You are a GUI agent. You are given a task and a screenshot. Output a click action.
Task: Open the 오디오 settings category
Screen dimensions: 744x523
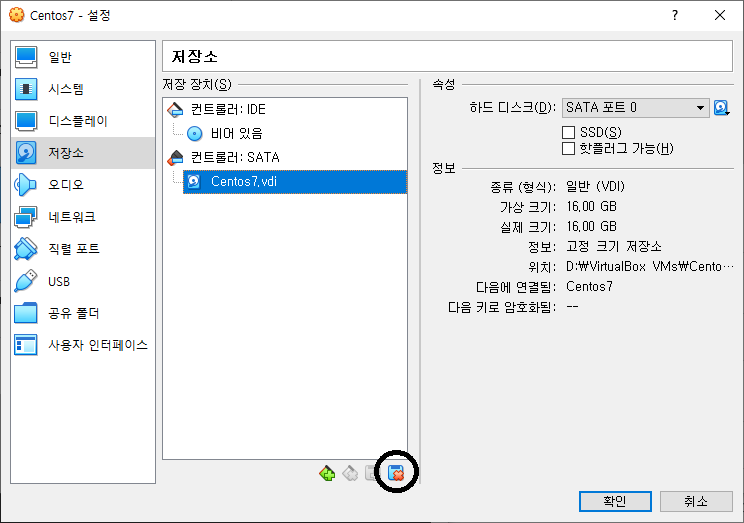coord(83,185)
